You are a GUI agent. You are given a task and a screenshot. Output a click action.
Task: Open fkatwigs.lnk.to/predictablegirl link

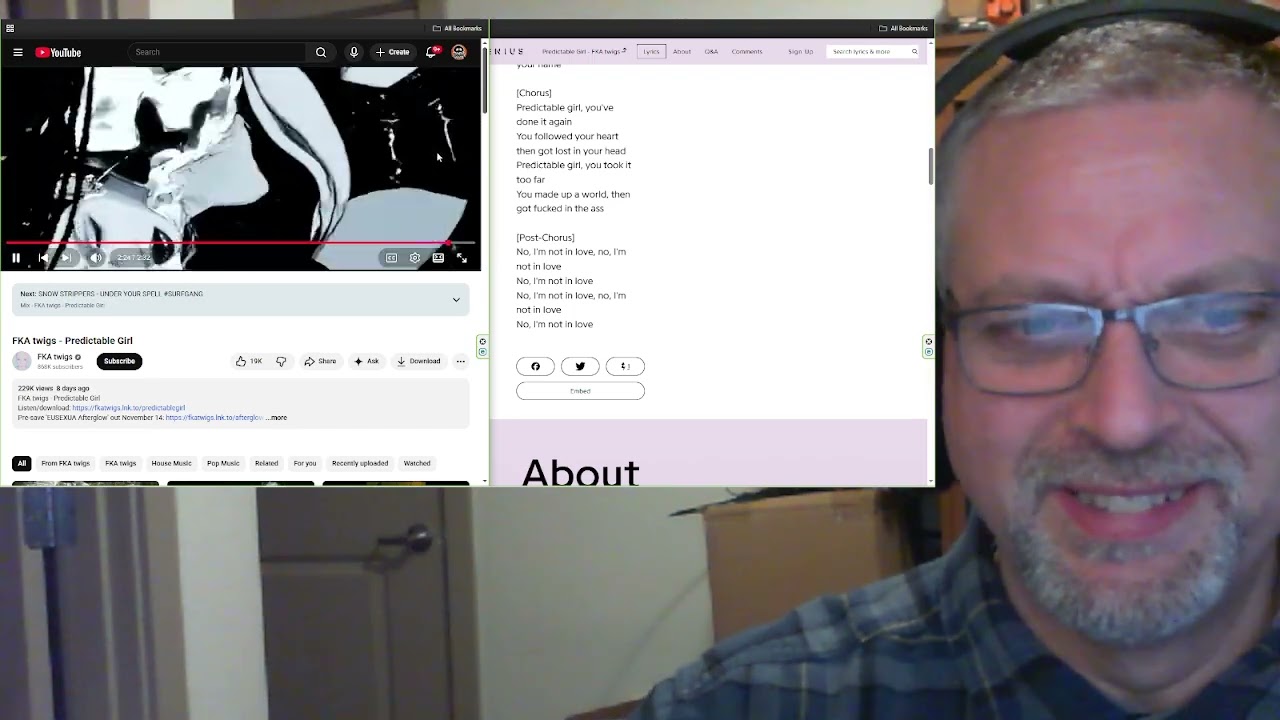click(x=128, y=408)
